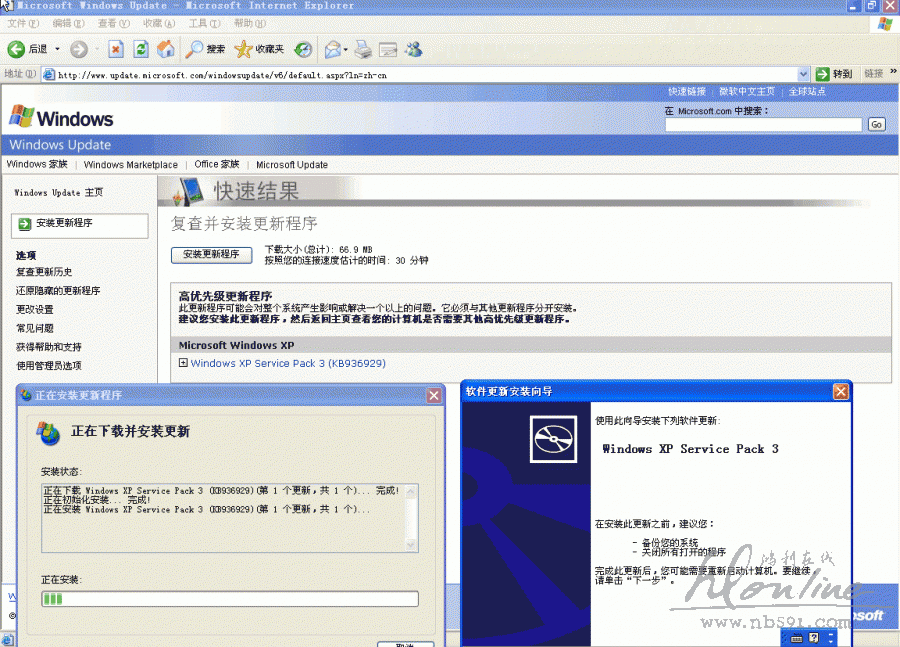Click the green arrow icon beside 安装更新程序 in sidebar
This screenshot has height=647, width=900.
24,224
